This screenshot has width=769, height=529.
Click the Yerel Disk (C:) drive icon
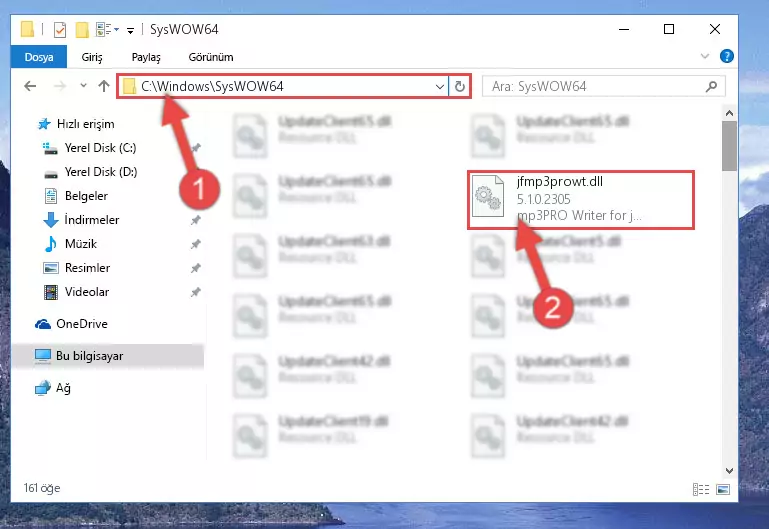pyautogui.click(x=50, y=148)
